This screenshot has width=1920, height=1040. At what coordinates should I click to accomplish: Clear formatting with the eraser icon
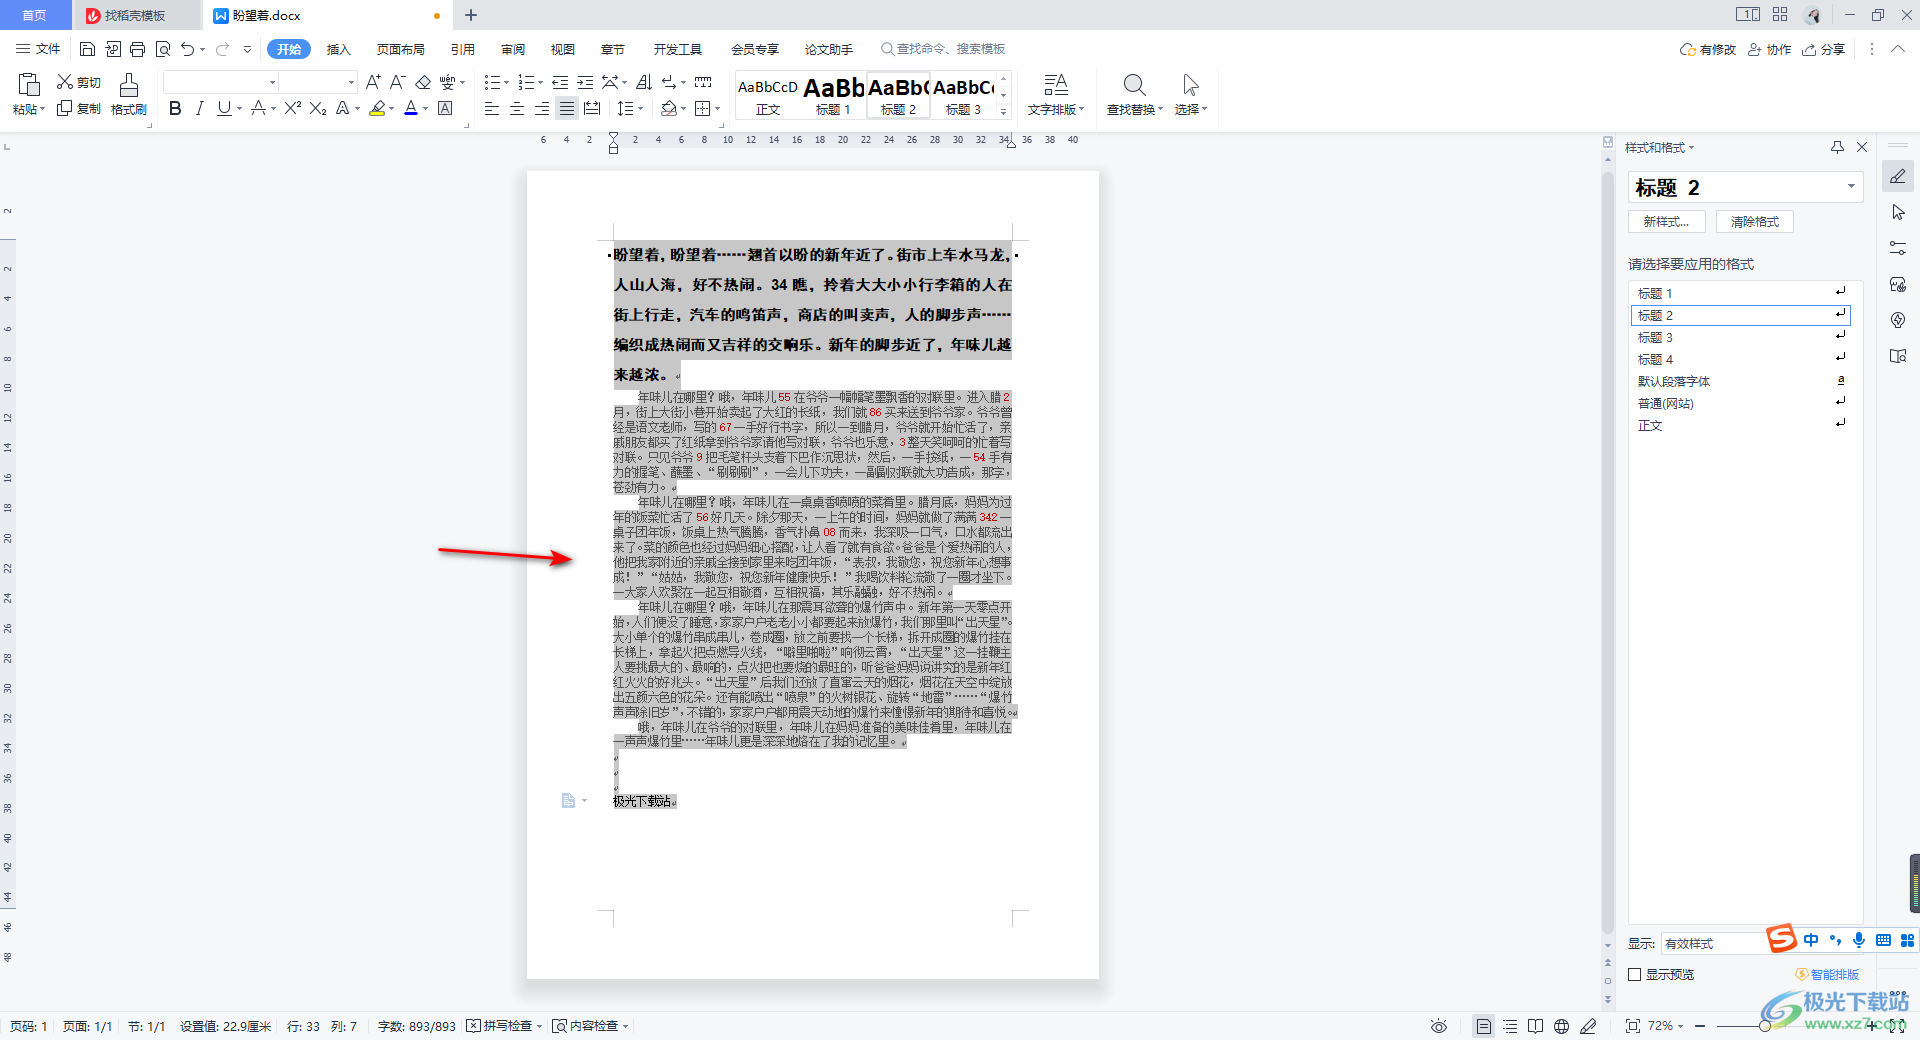423,82
